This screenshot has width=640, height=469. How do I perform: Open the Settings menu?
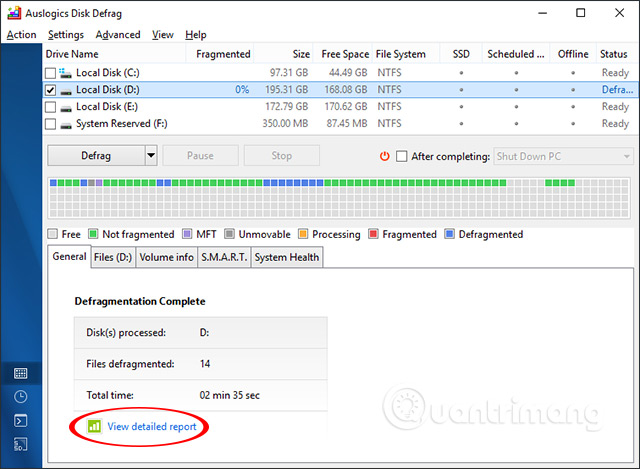click(x=66, y=35)
